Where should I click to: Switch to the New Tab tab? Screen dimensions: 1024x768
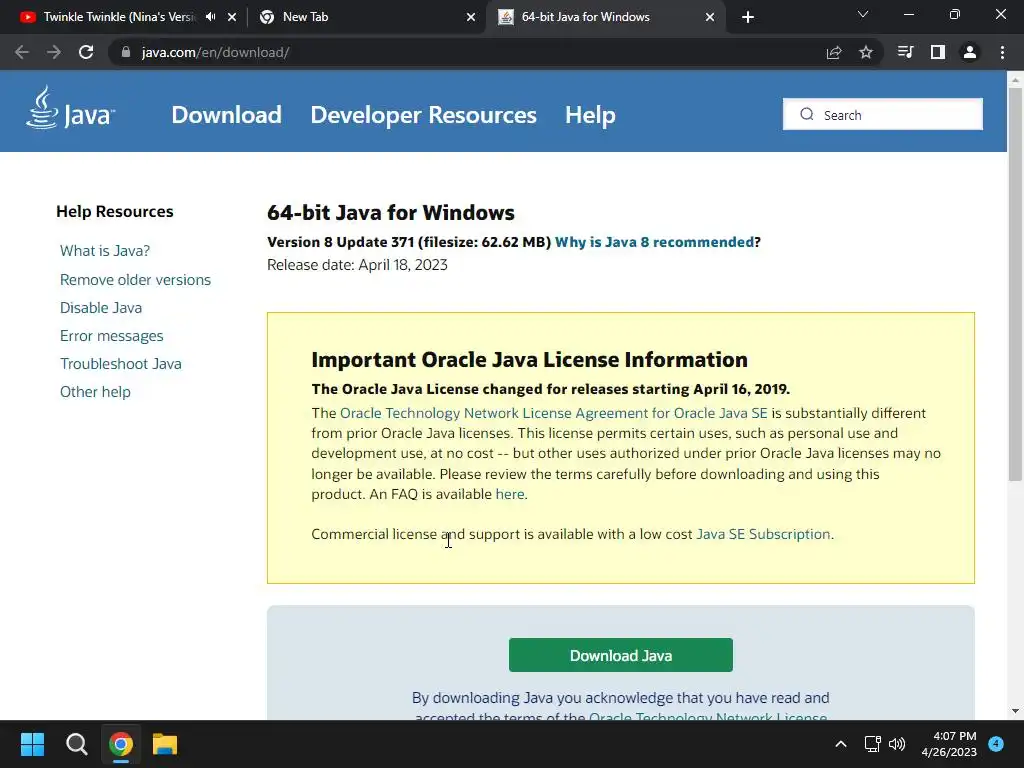click(x=306, y=17)
